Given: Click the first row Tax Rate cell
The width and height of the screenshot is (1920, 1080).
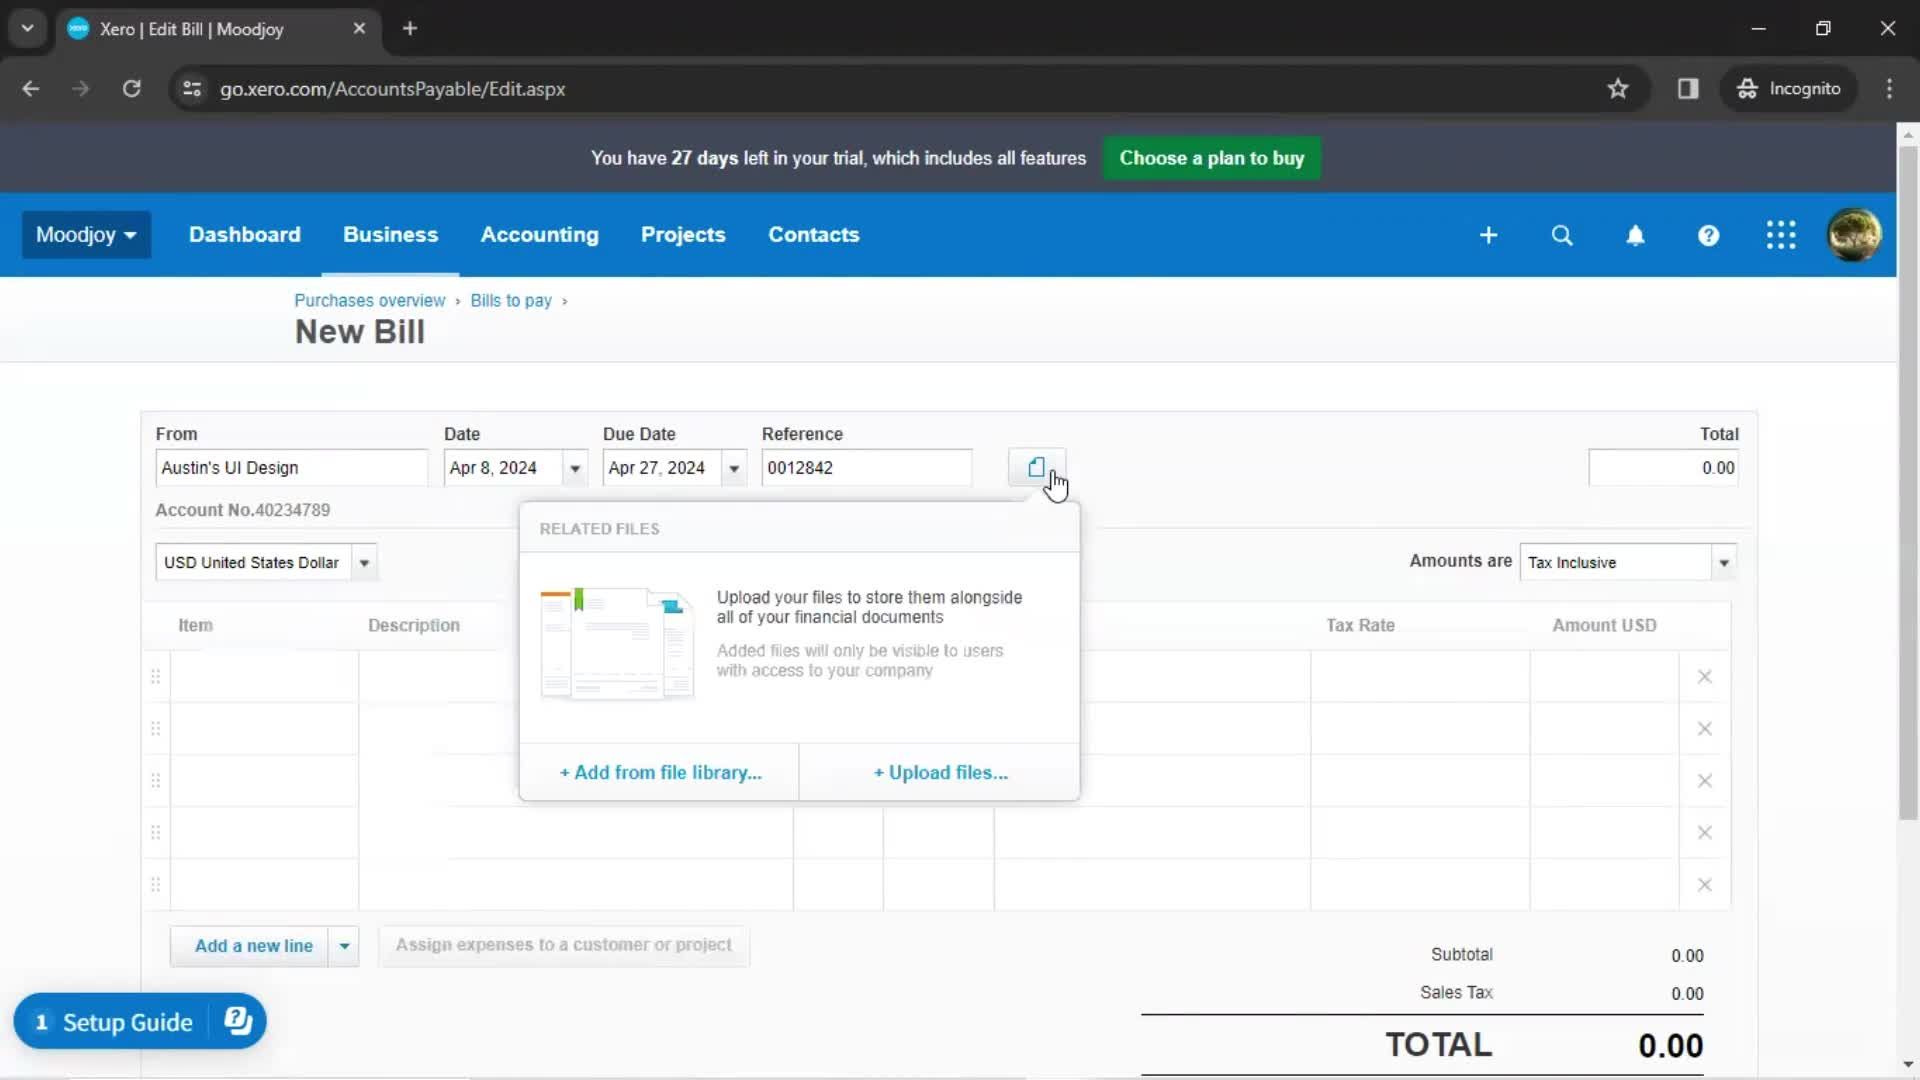Looking at the screenshot, I should click(x=1420, y=677).
